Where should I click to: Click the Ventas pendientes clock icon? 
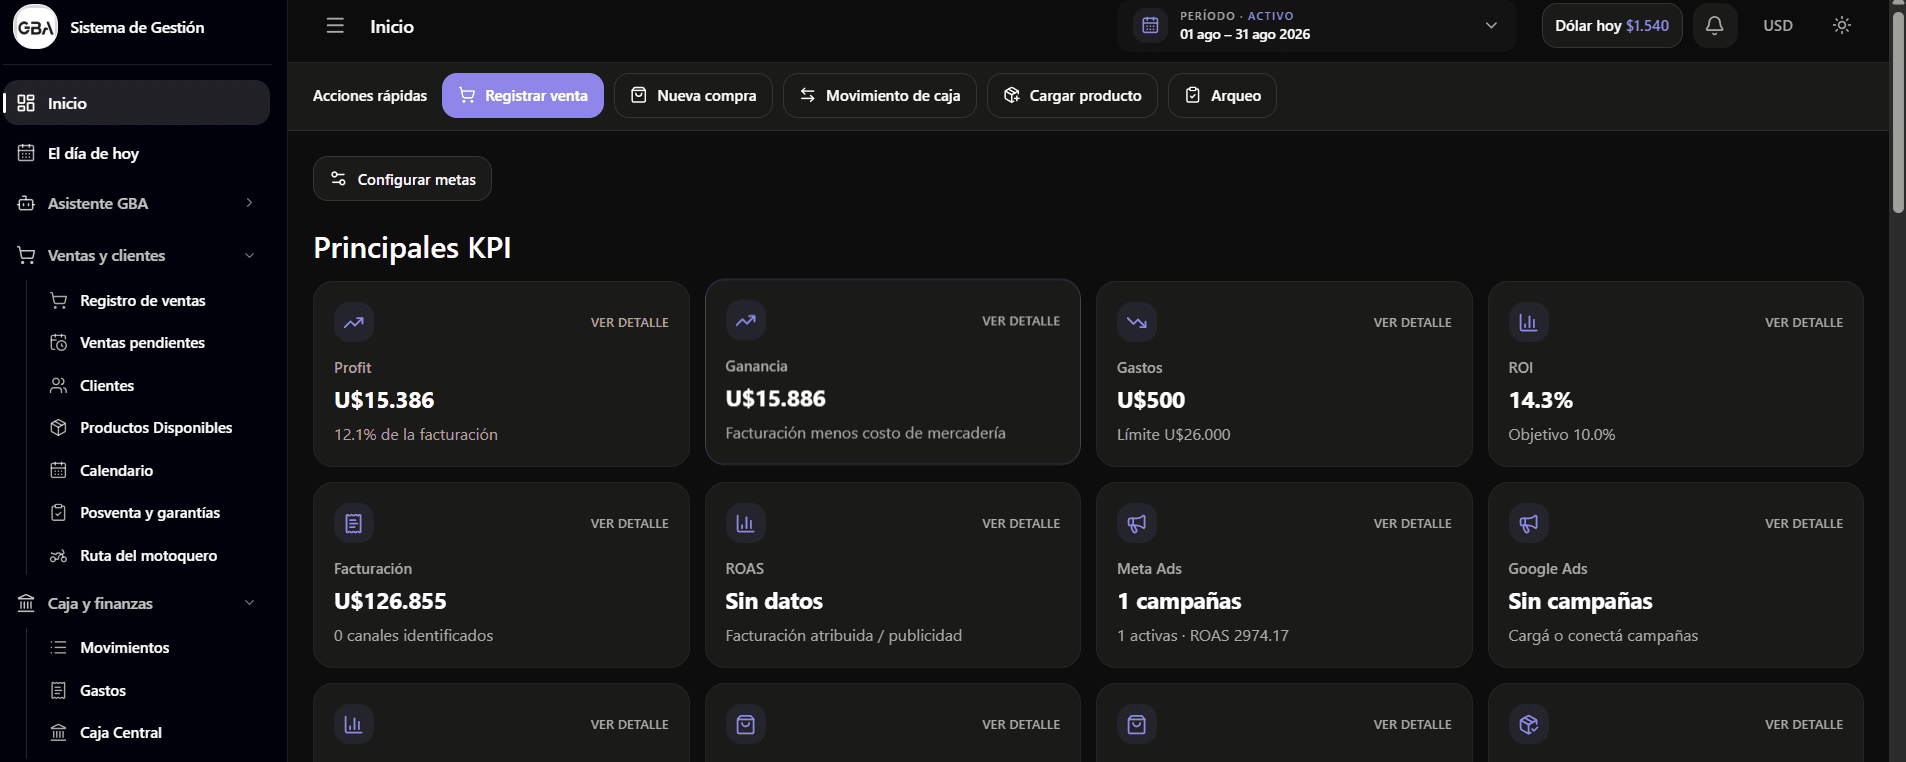[59, 343]
